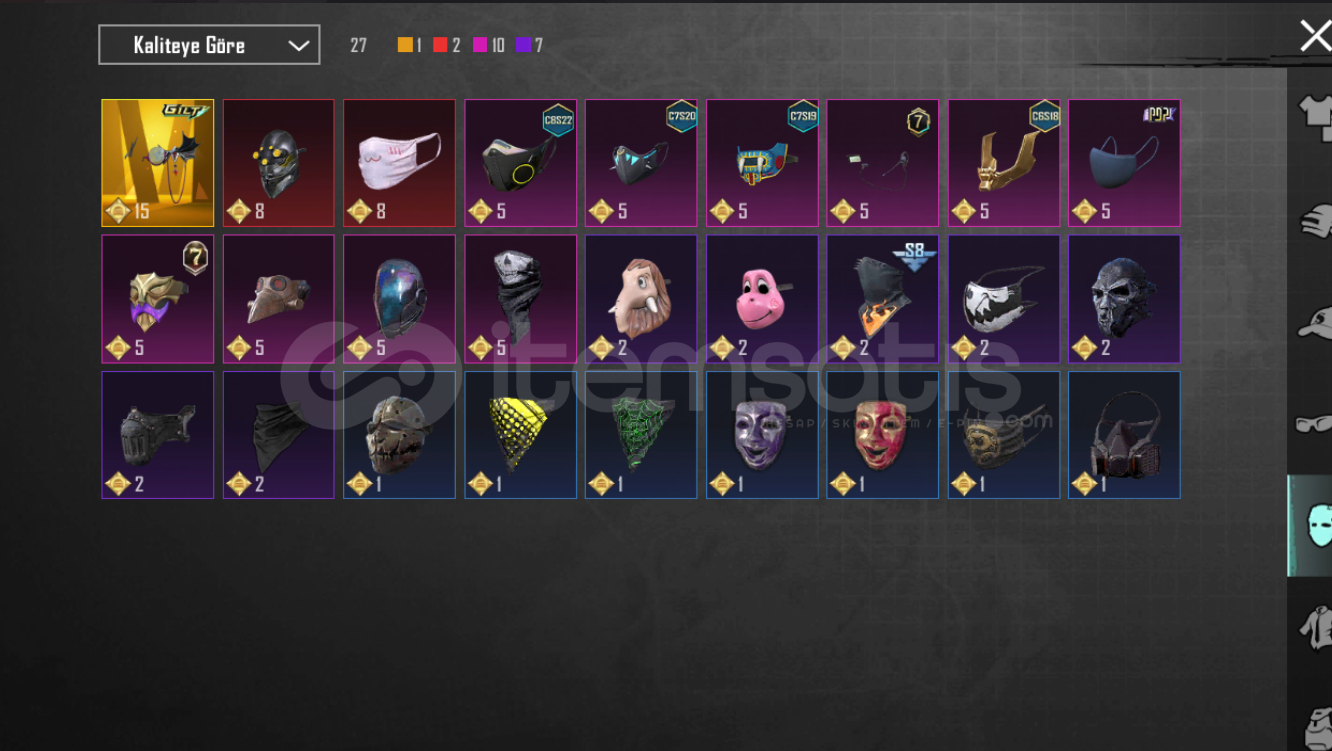The image size is (1332, 751).
Task: Select the golden GILT mask item
Action: [x=157, y=163]
